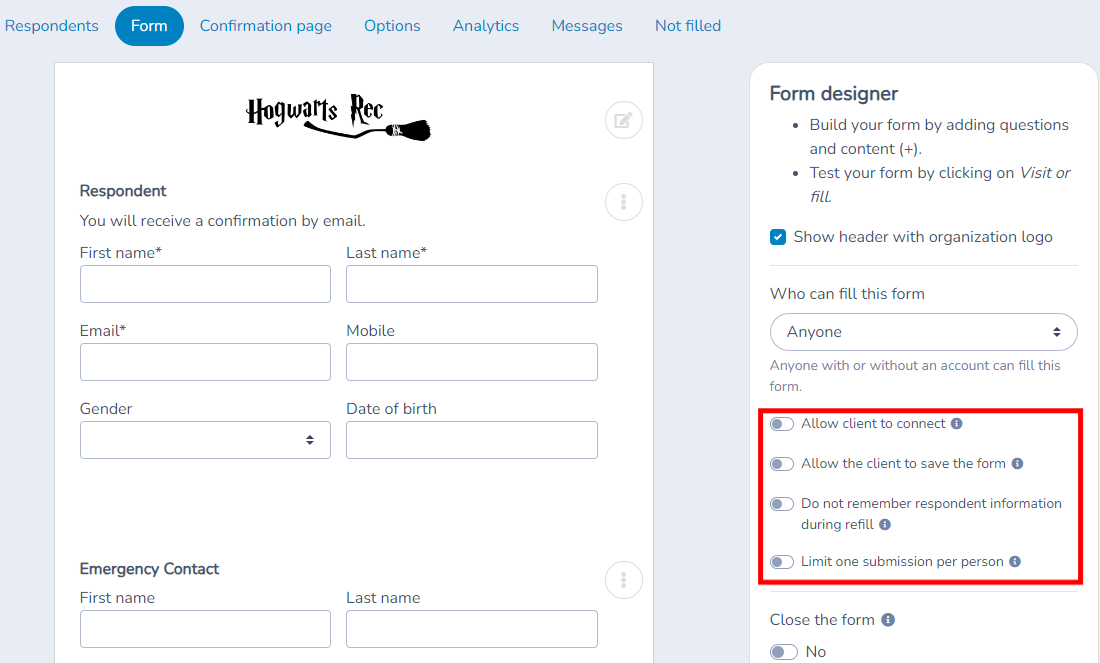The height and width of the screenshot is (663, 1100).
Task: Click 'You will receive a confirmation by email.' text
Action: tap(222, 221)
